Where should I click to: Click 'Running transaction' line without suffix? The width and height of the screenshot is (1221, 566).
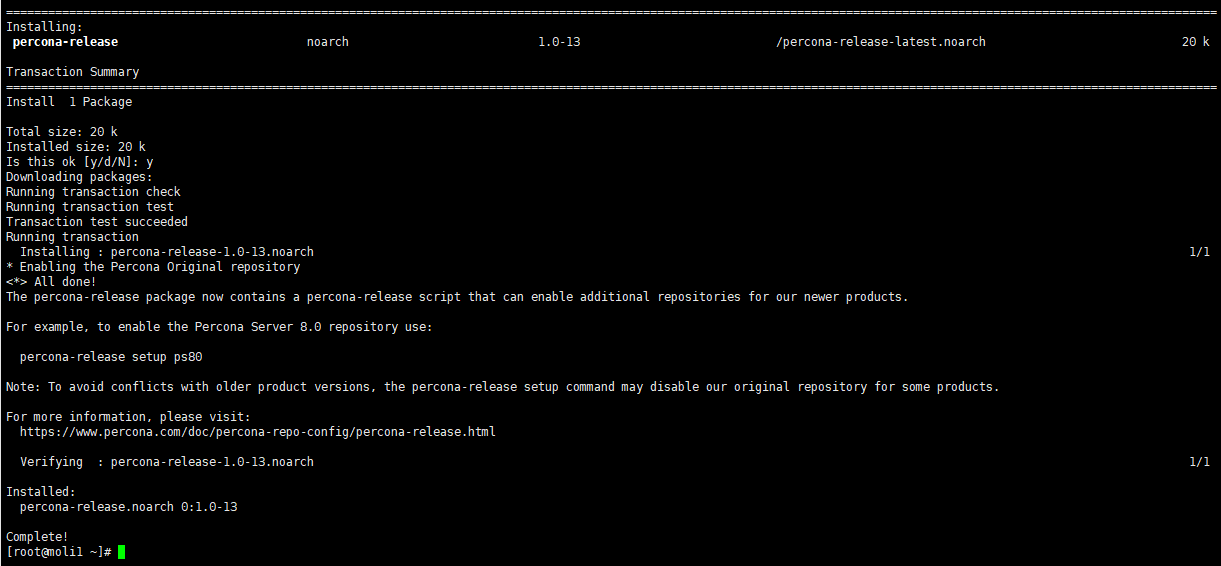tap(73, 237)
